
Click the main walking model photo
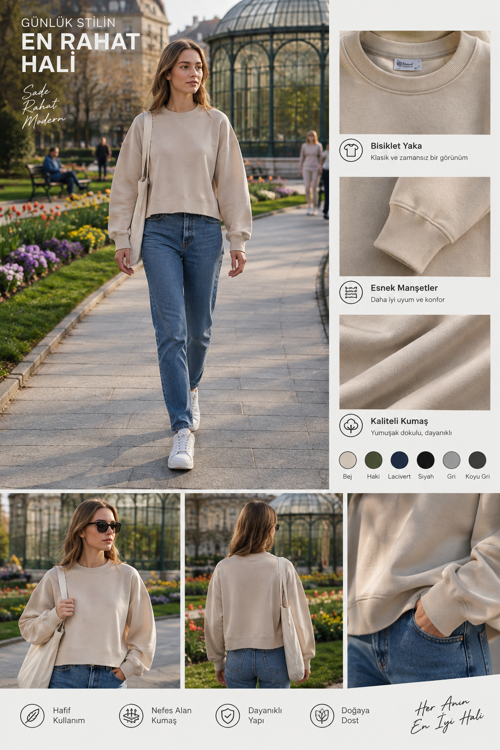(164, 244)
